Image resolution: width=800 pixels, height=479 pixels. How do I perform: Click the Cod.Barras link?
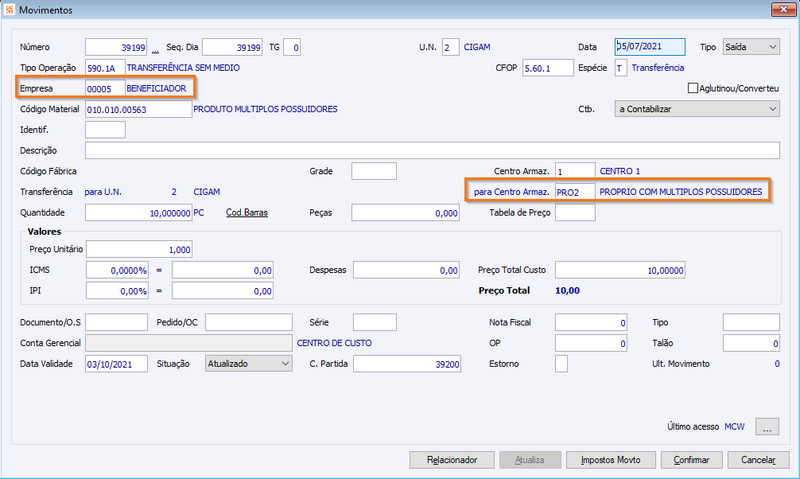tap(246, 213)
